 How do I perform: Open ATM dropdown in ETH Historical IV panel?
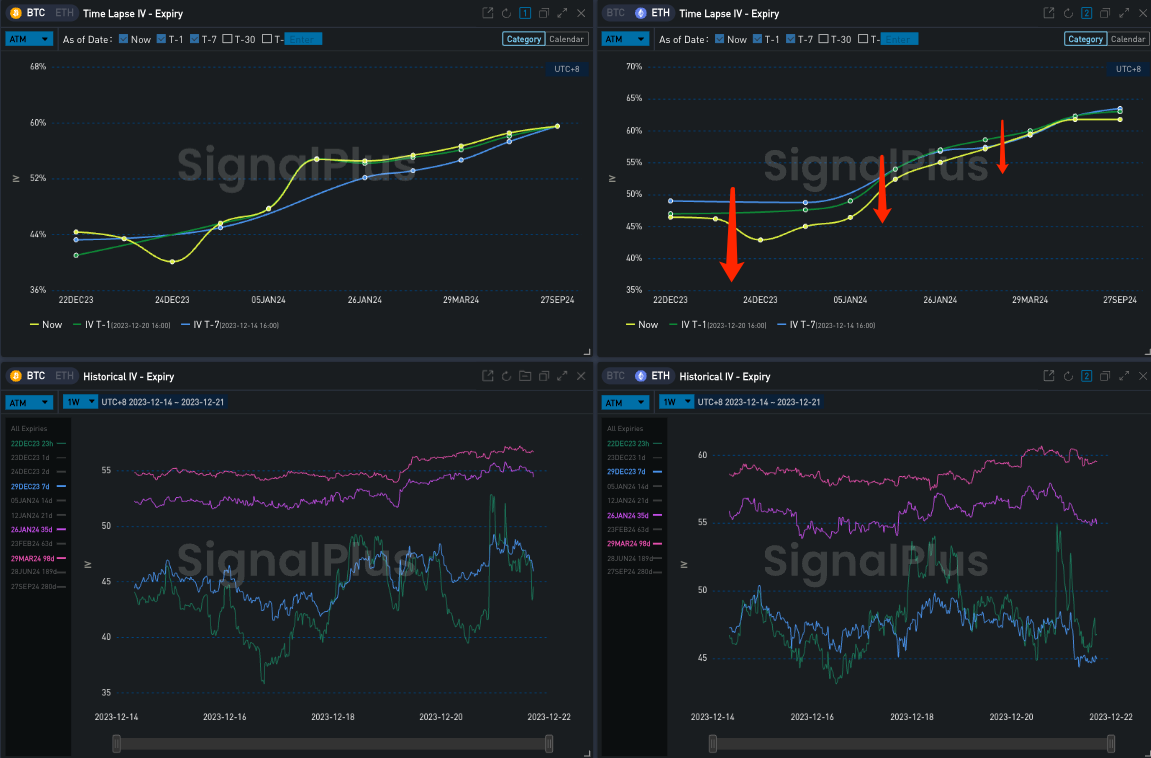(626, 402)
